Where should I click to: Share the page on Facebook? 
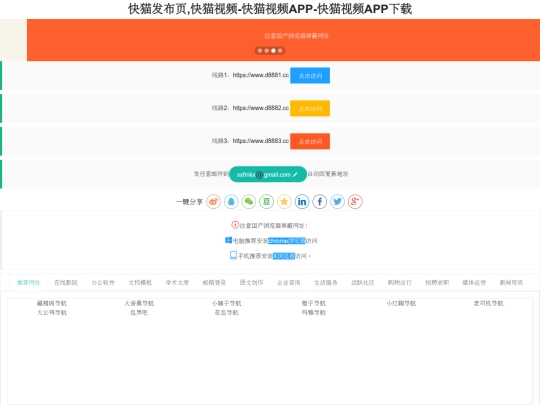click(x=320, y=201)
